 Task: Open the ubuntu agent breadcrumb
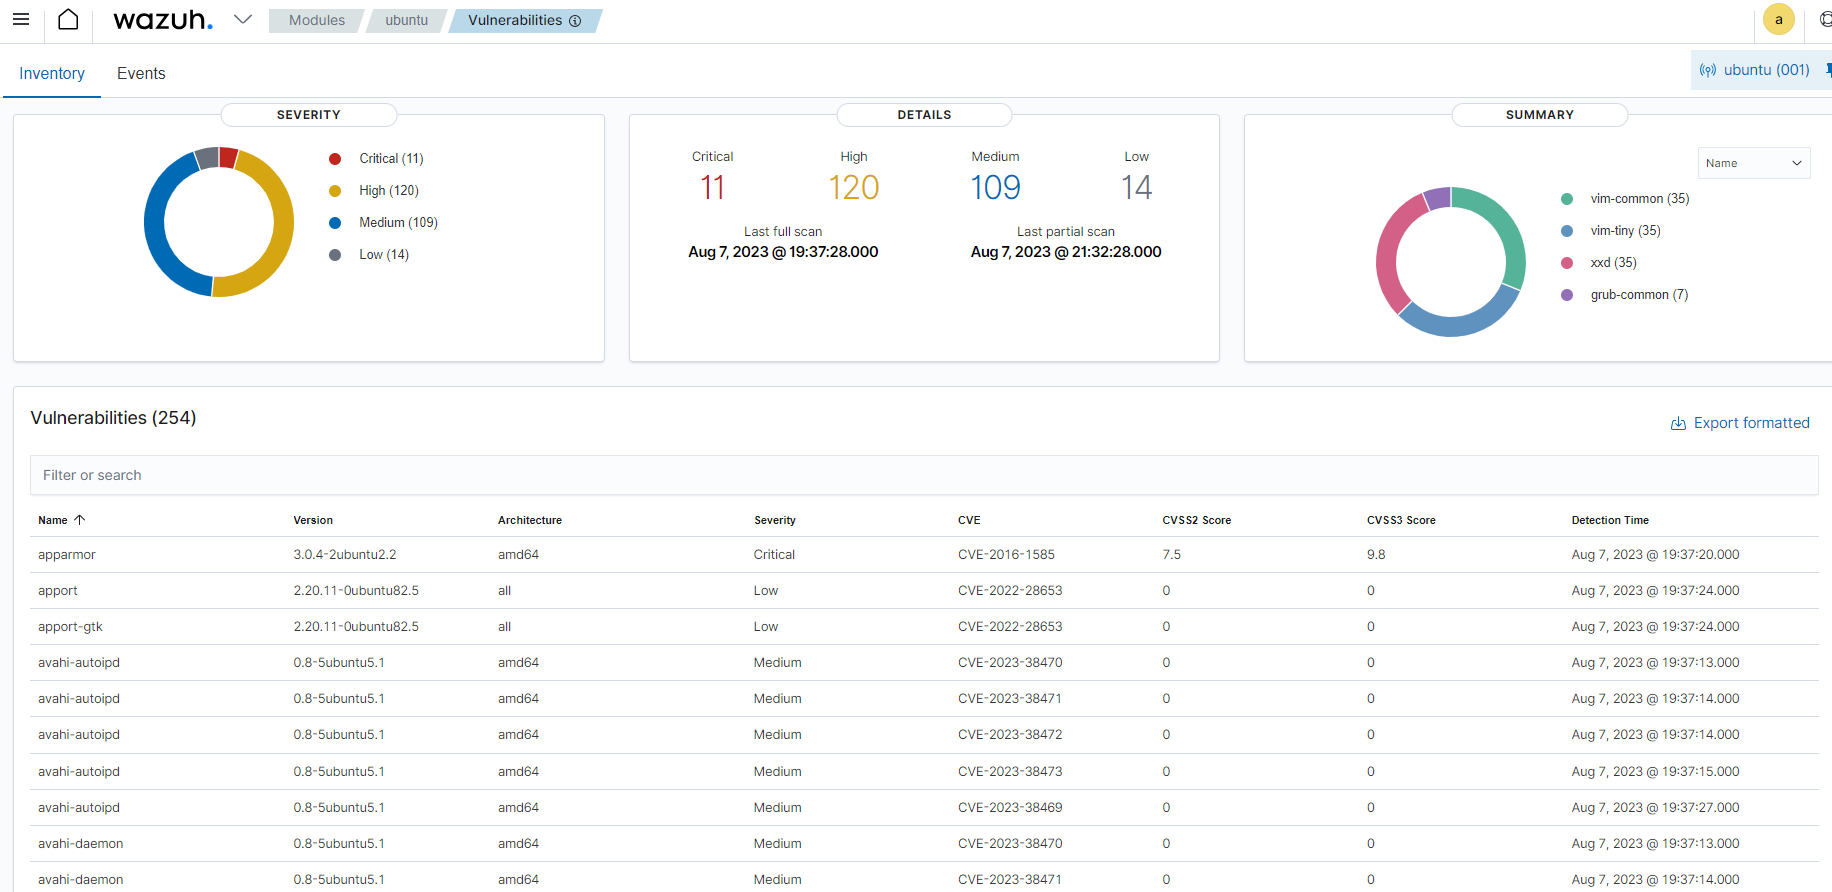click(406, 20)
